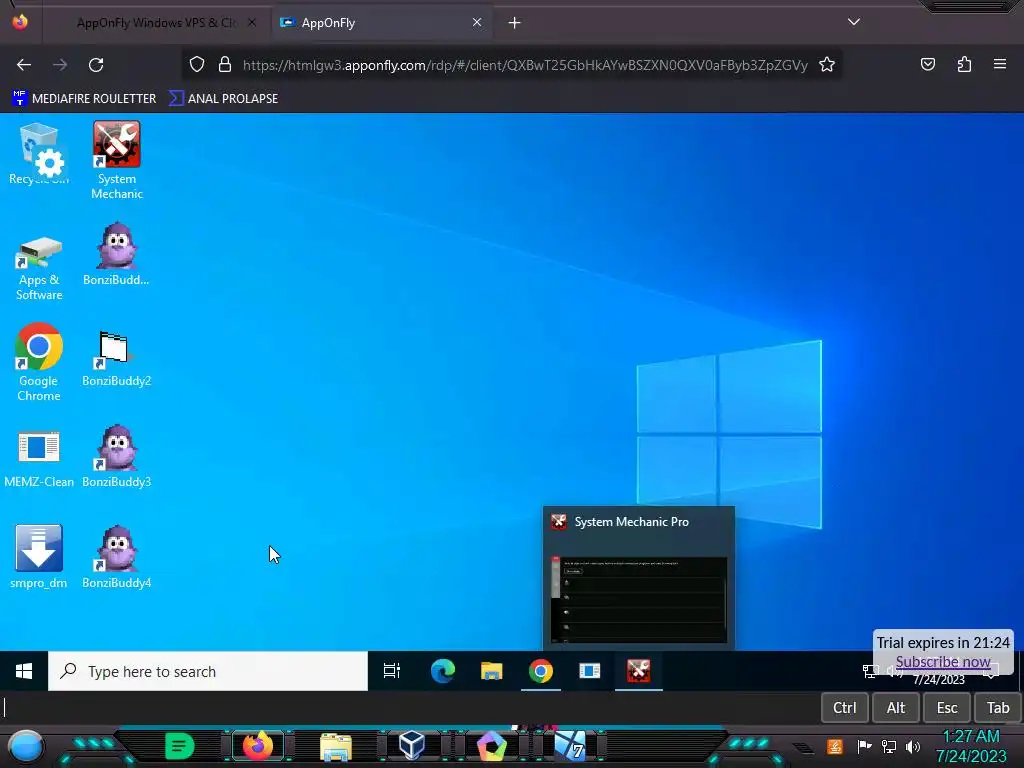Open remote tray network icon
The height and width of the screenshot is (768, 1024).
pyautogui.click(x=870, y=671)
